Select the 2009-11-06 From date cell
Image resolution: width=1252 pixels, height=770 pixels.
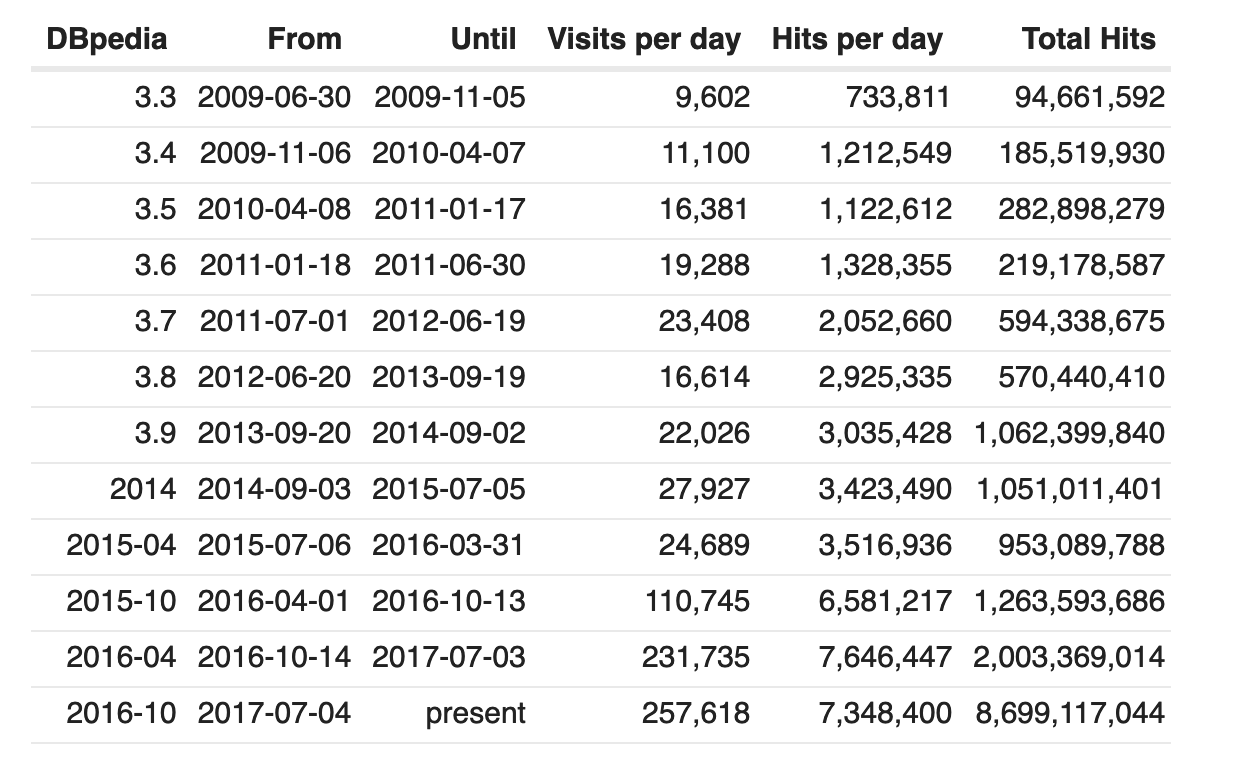[x=275, y=153]
